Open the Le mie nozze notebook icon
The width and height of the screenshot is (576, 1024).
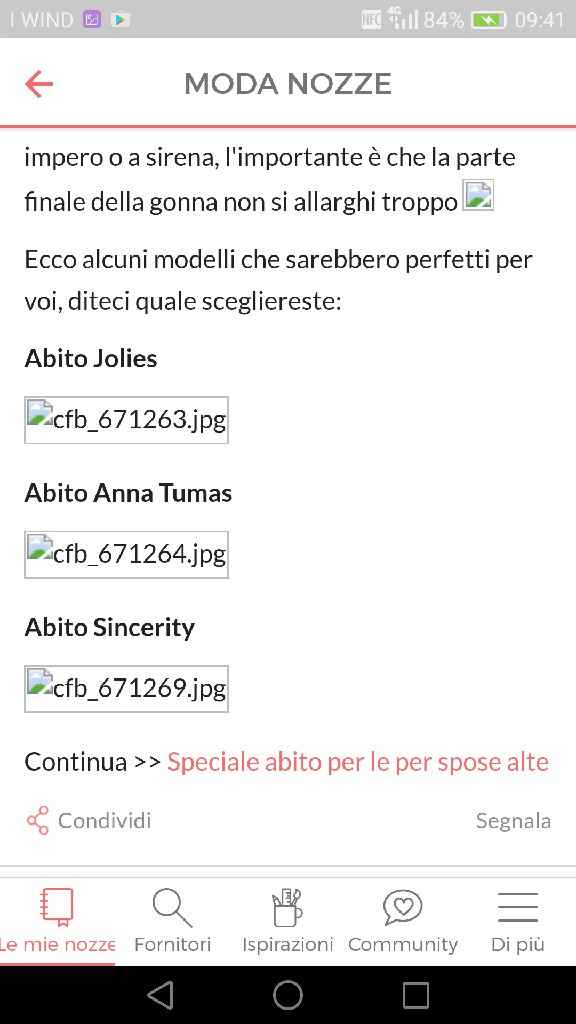pos(57,906)
